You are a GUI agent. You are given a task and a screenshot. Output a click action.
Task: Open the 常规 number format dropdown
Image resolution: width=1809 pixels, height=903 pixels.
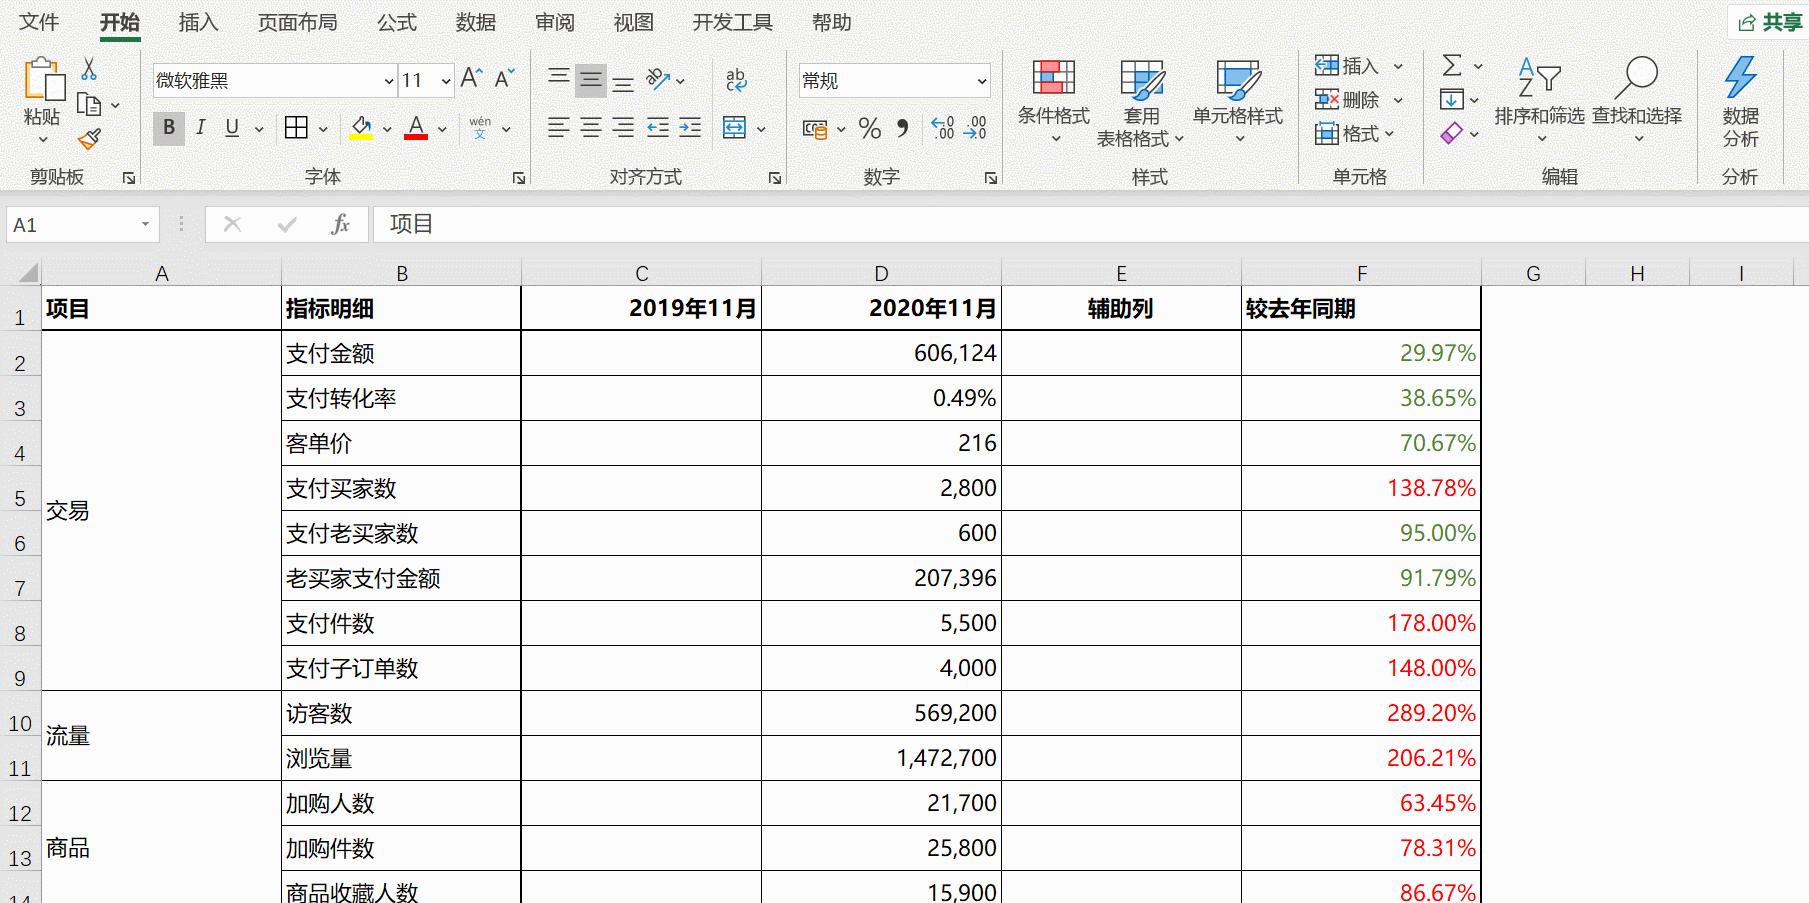981,80
